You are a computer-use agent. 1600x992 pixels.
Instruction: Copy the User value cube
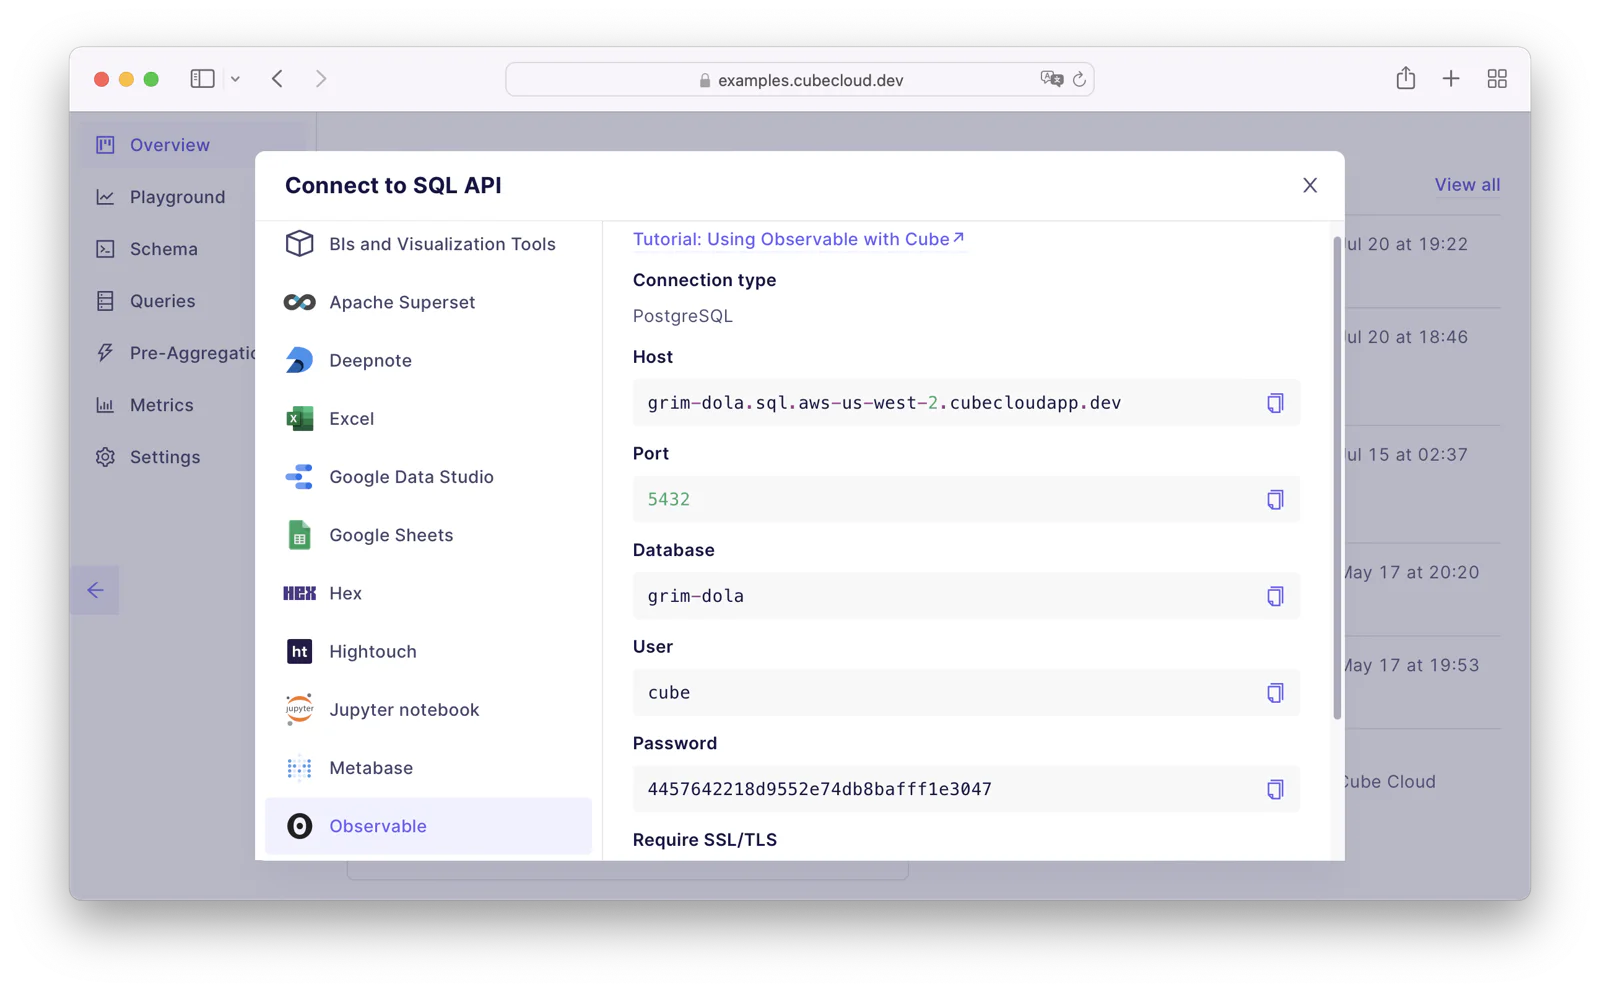[x=1275, y=693]
